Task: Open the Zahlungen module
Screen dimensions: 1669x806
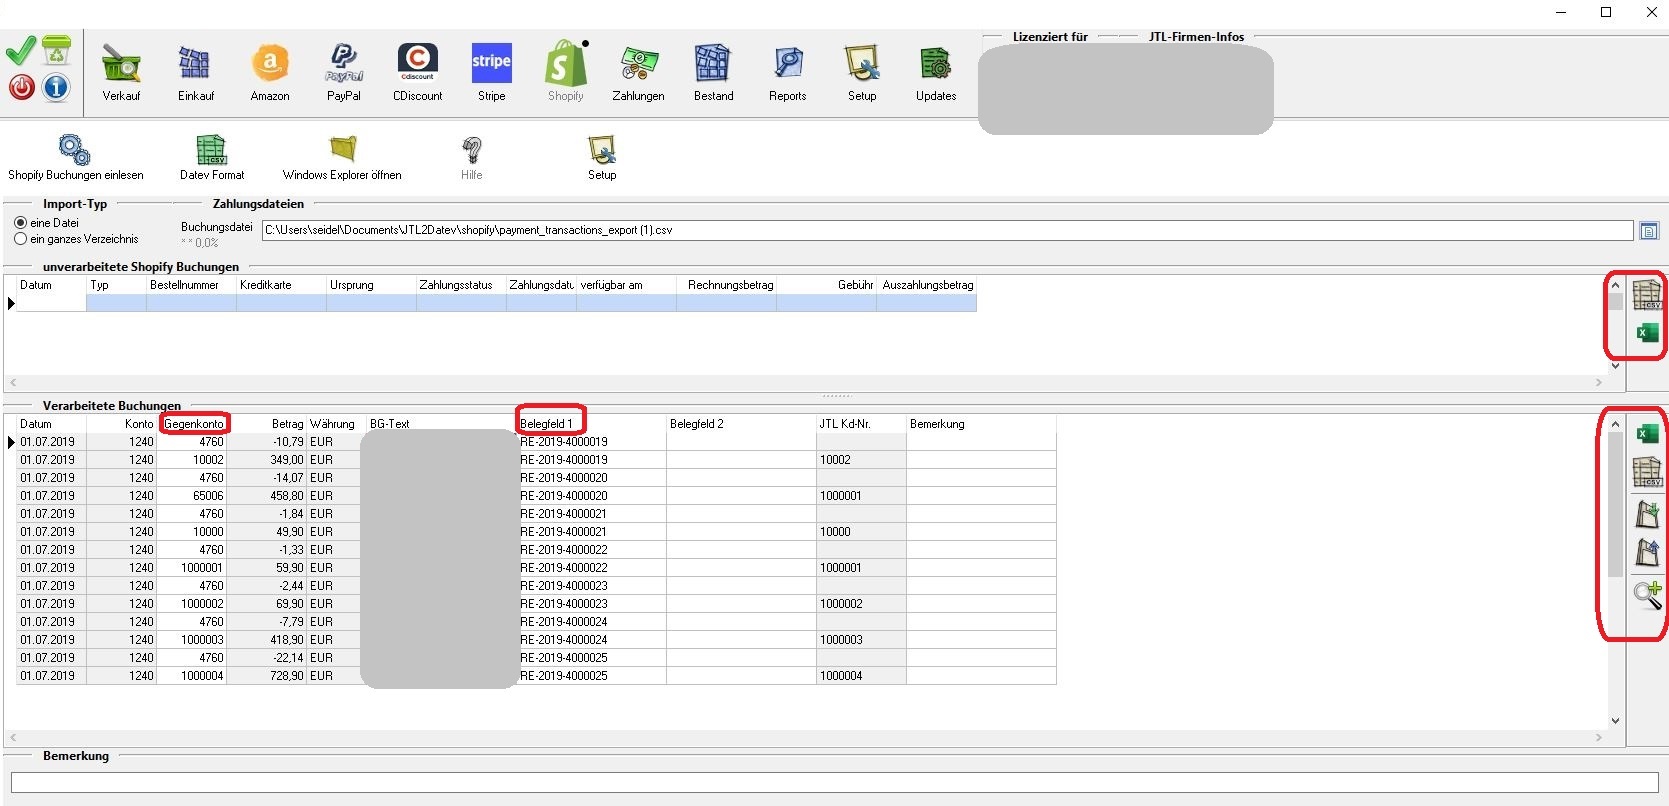Action: [638, 73]
